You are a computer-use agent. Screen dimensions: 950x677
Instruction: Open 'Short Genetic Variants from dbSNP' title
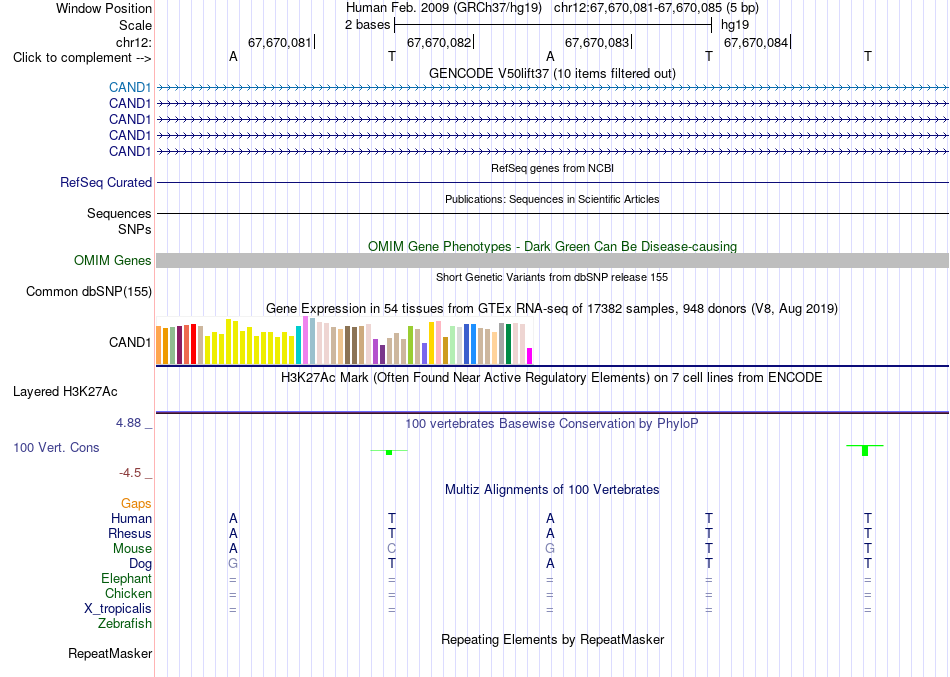pyautogui.click(x=552, y=277)
